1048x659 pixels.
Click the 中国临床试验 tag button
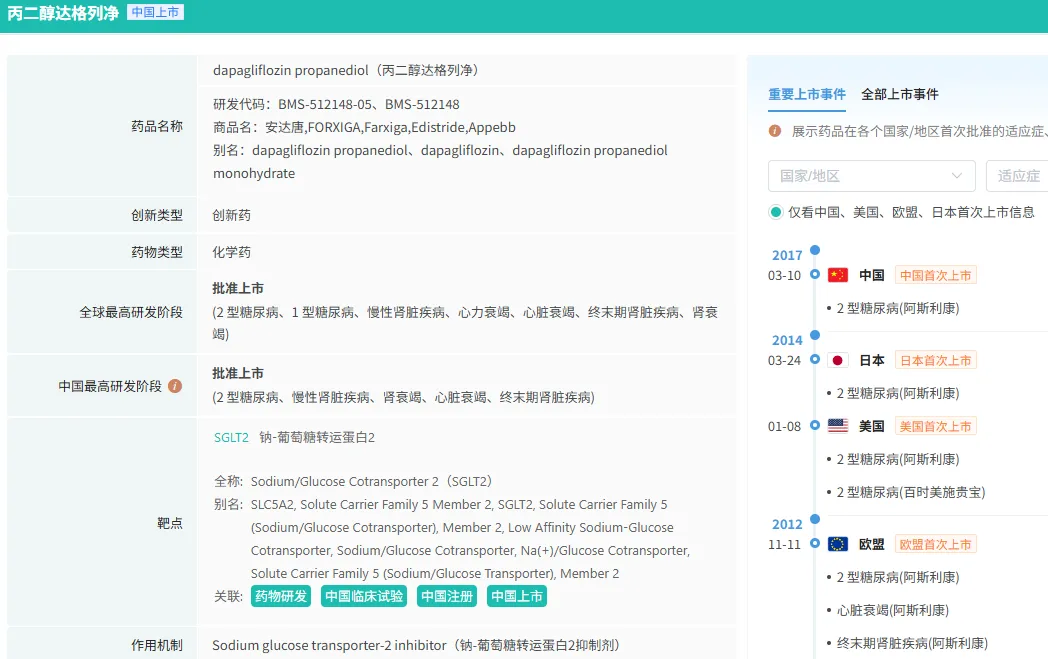364,596
